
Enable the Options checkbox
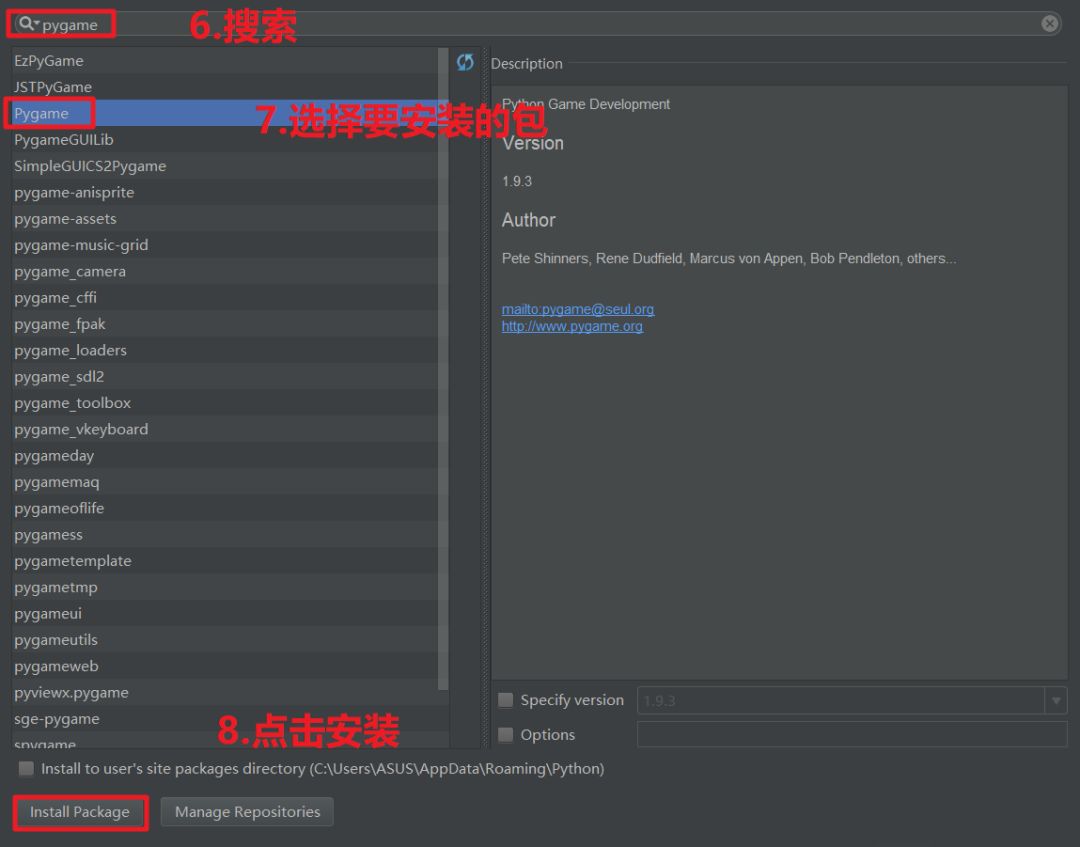pyautogui.click(x=506, y=735)
